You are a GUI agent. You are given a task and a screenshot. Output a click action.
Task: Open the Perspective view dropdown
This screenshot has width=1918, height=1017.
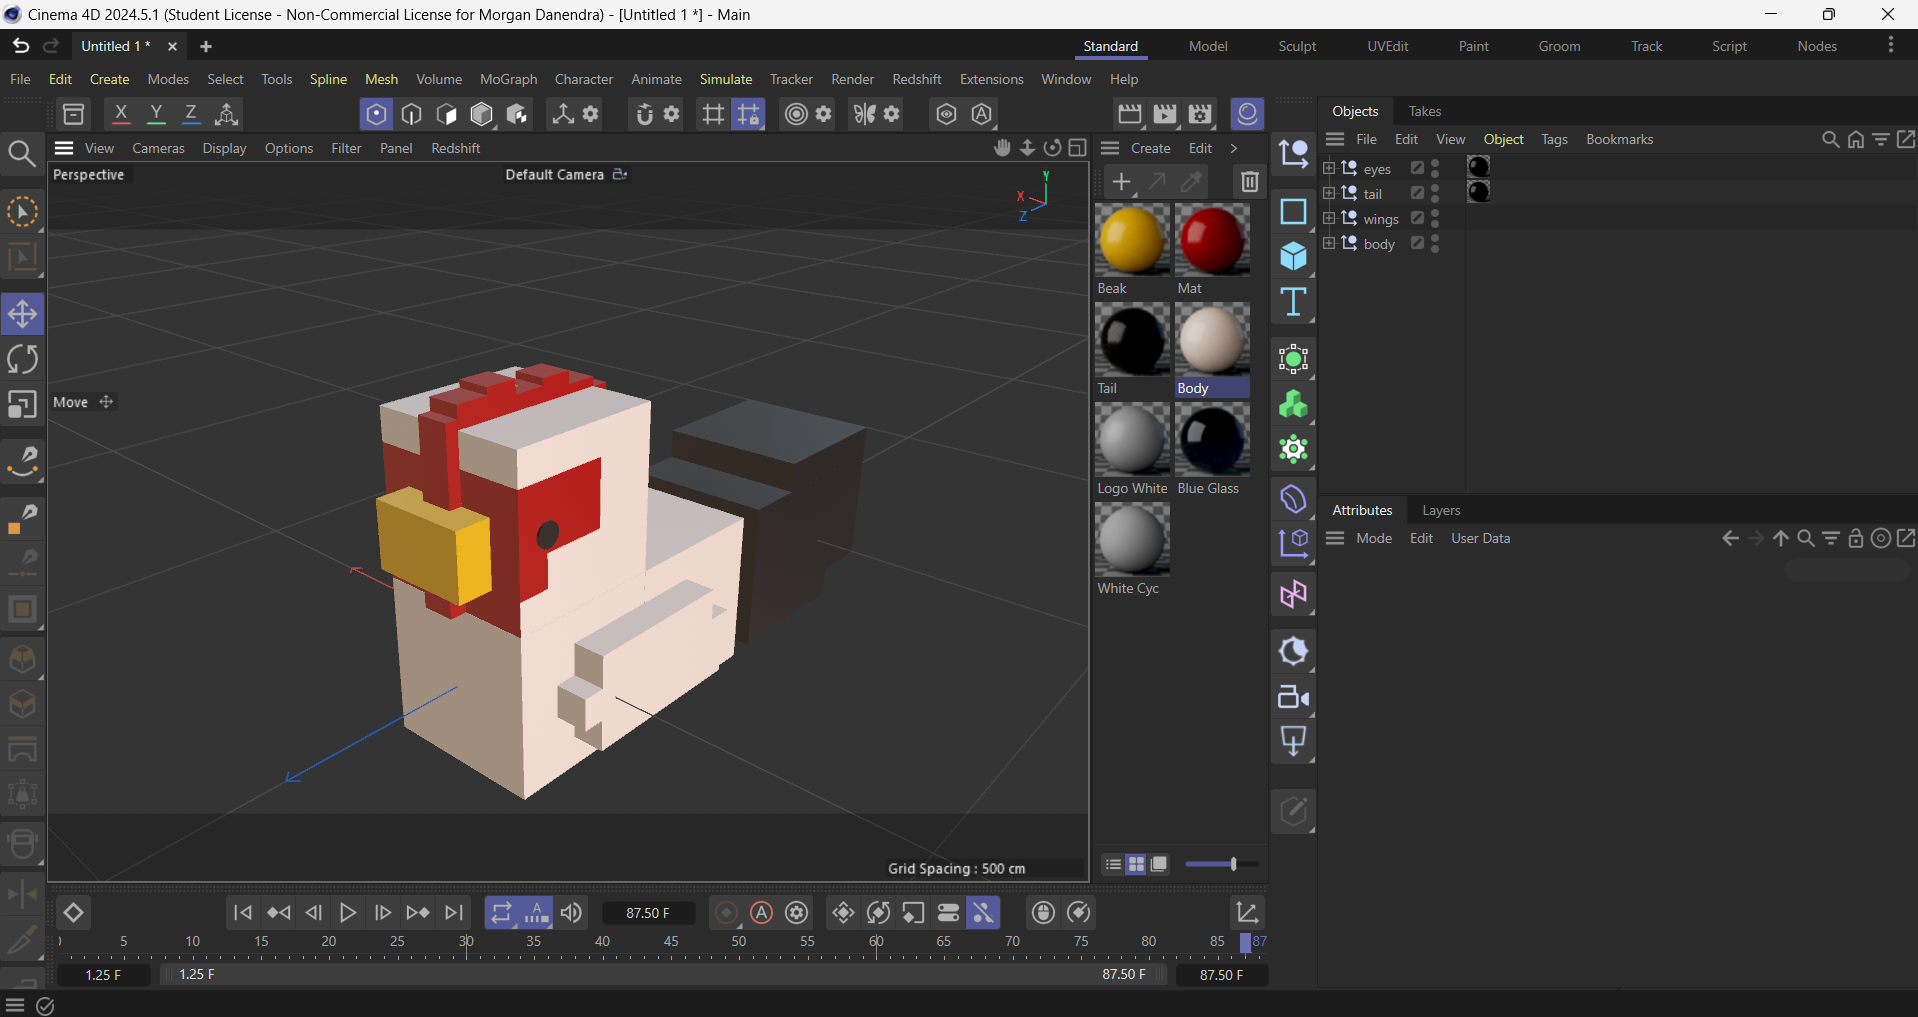coord(88,174)
